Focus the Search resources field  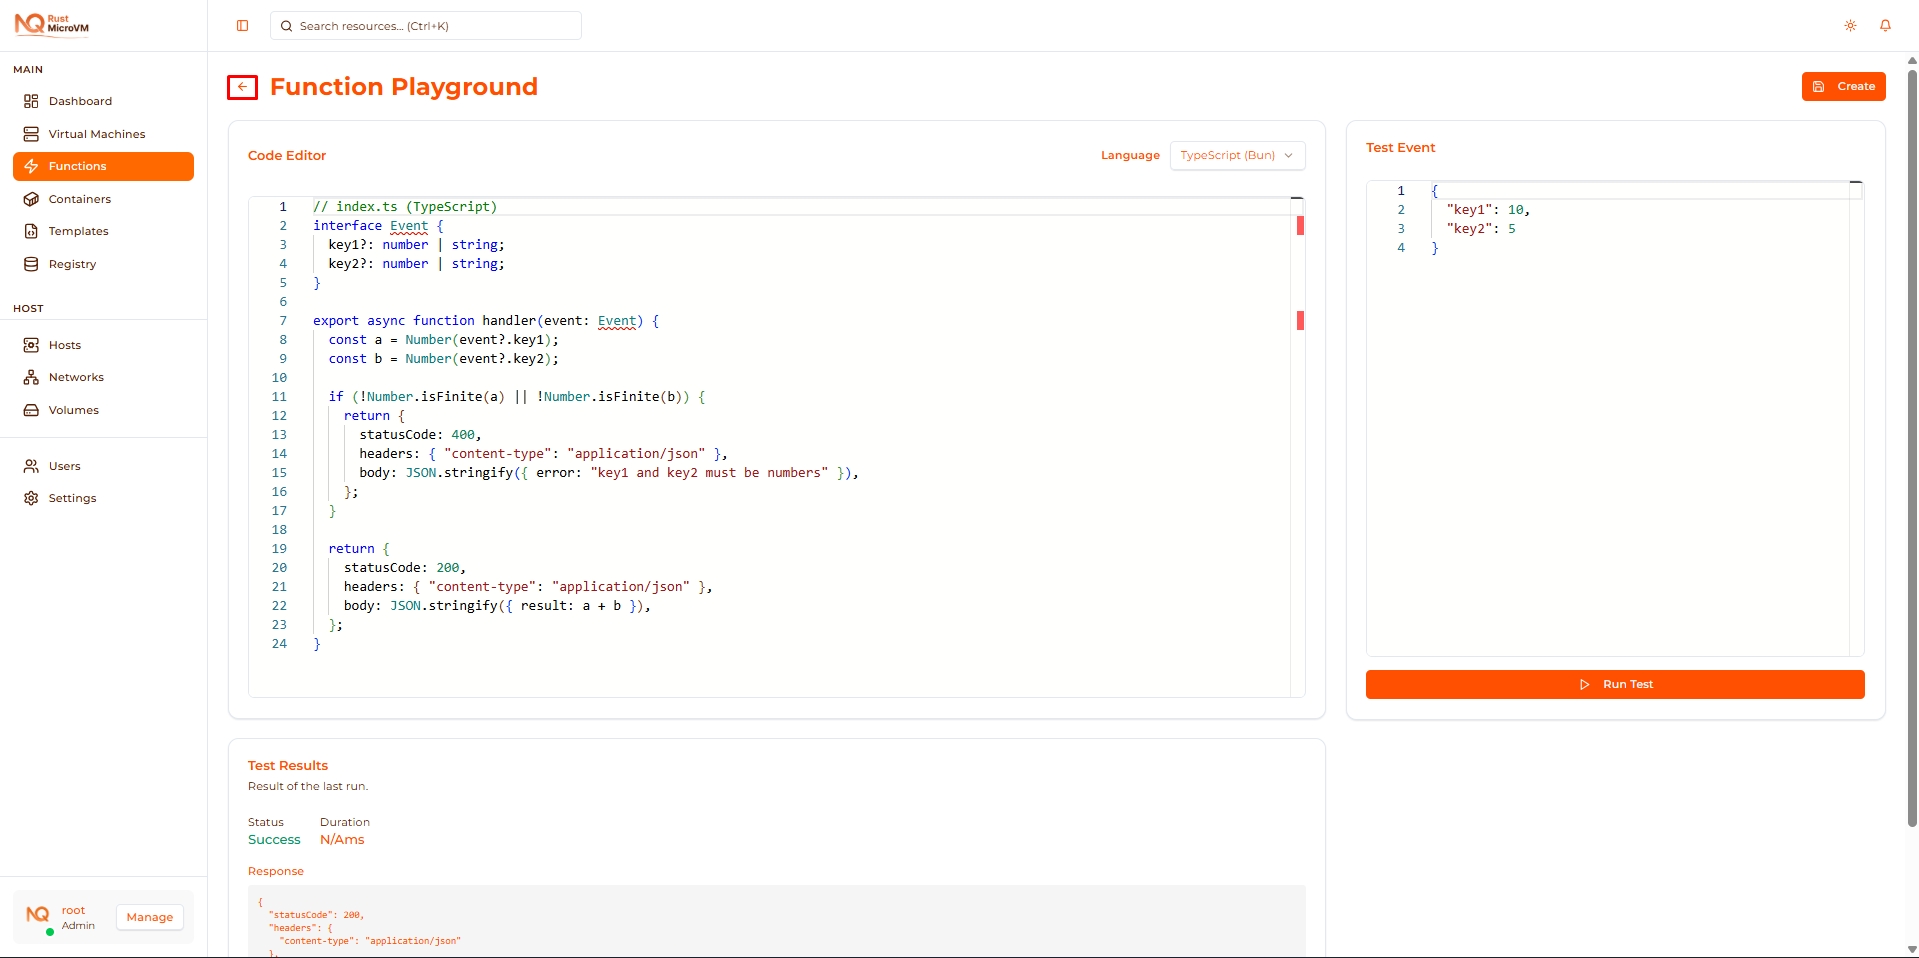click(x=426, y=26)
